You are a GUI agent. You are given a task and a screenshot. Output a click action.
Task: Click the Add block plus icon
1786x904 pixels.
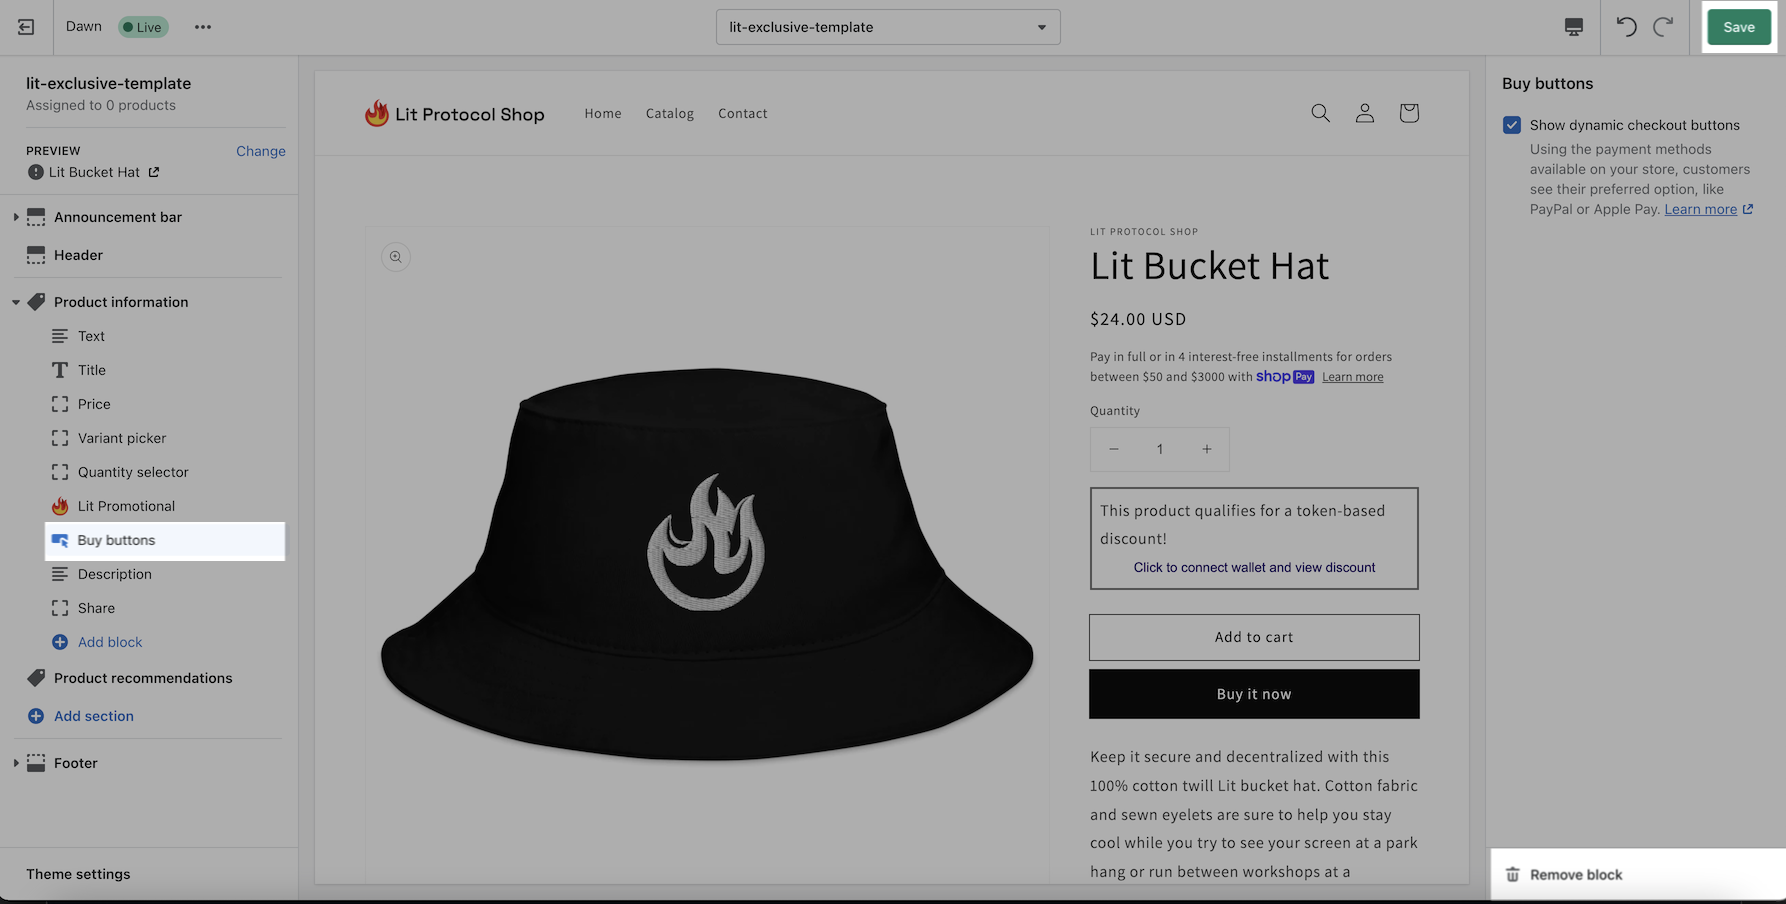coord(60,642)
